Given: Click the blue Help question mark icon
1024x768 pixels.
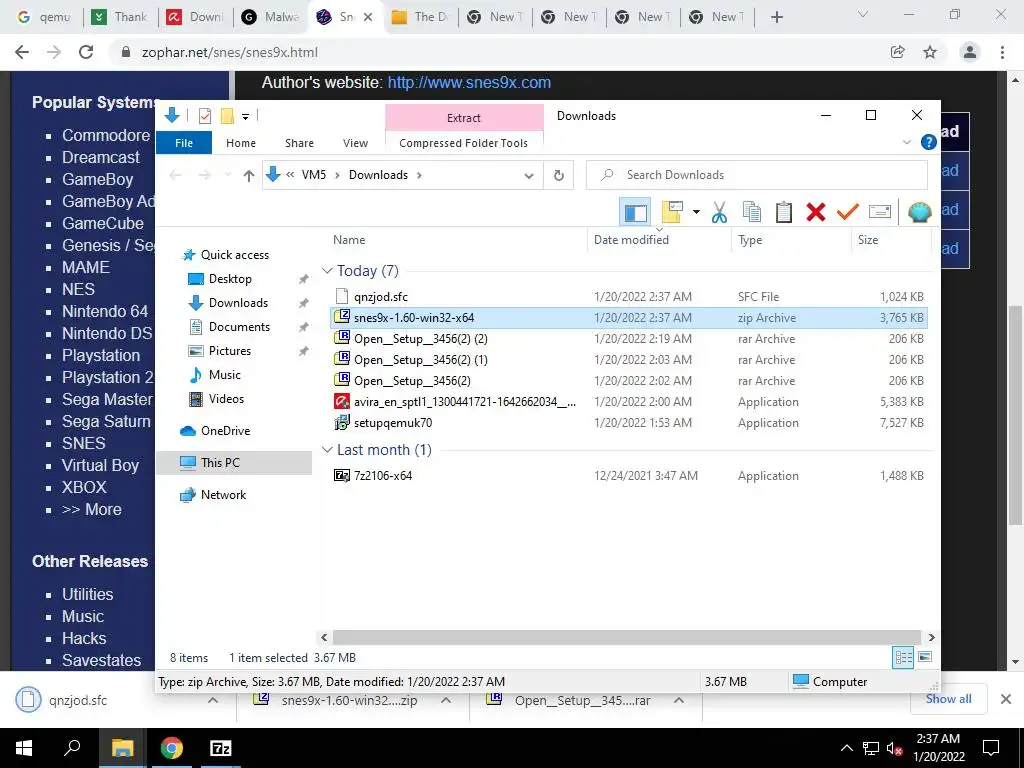Looking at the screenshot, I should tap(928, 142).
